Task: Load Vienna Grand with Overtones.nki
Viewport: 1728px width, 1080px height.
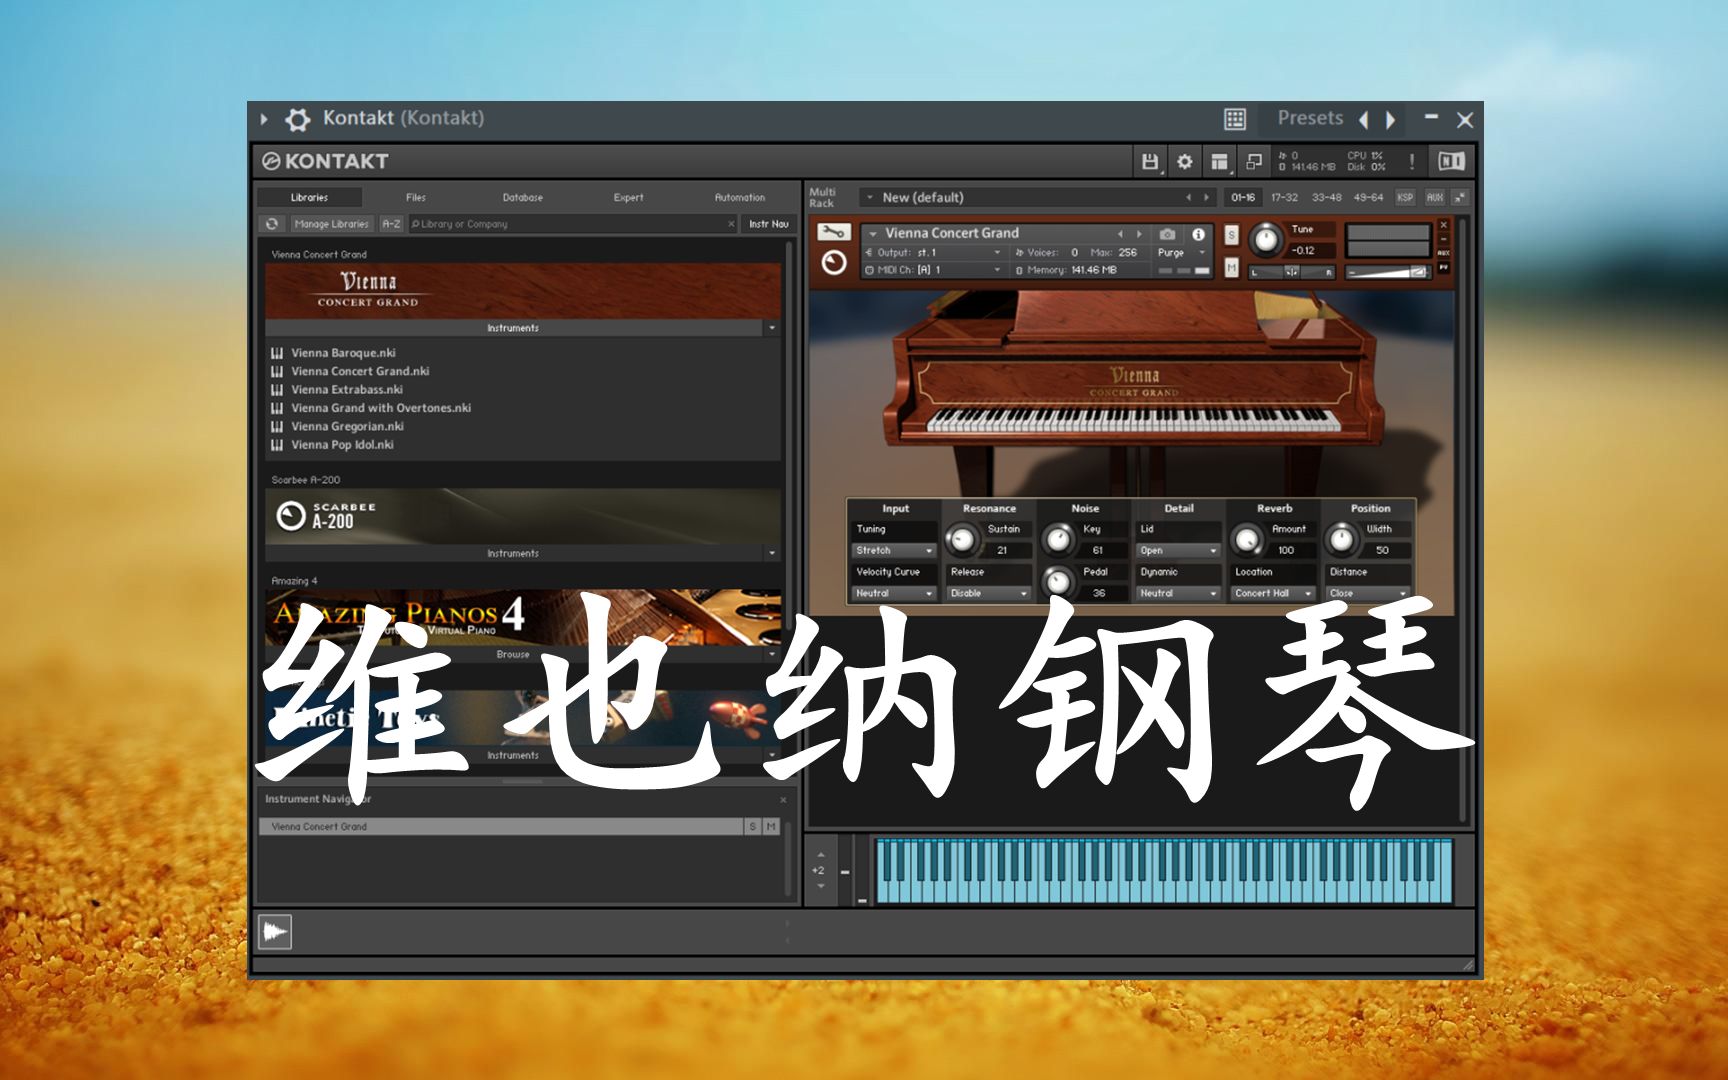Action: point(381,408)
